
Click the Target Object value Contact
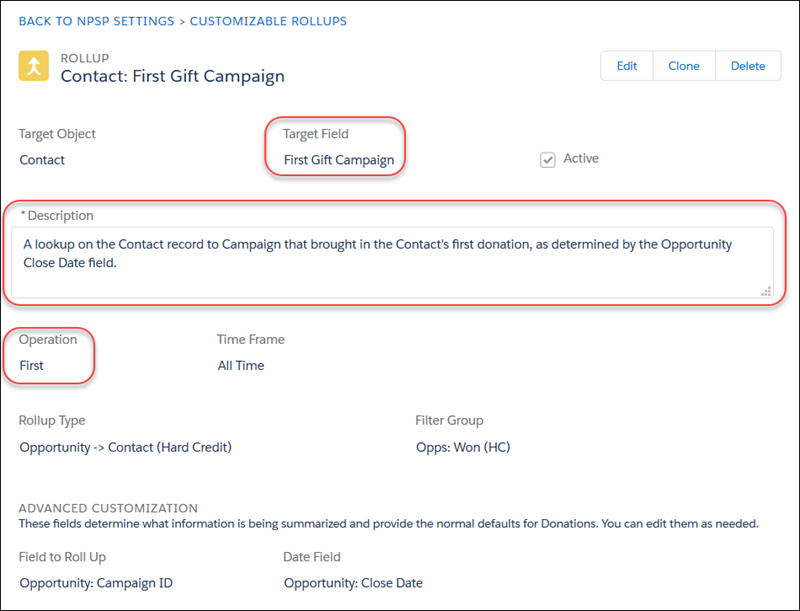[42, 160]
